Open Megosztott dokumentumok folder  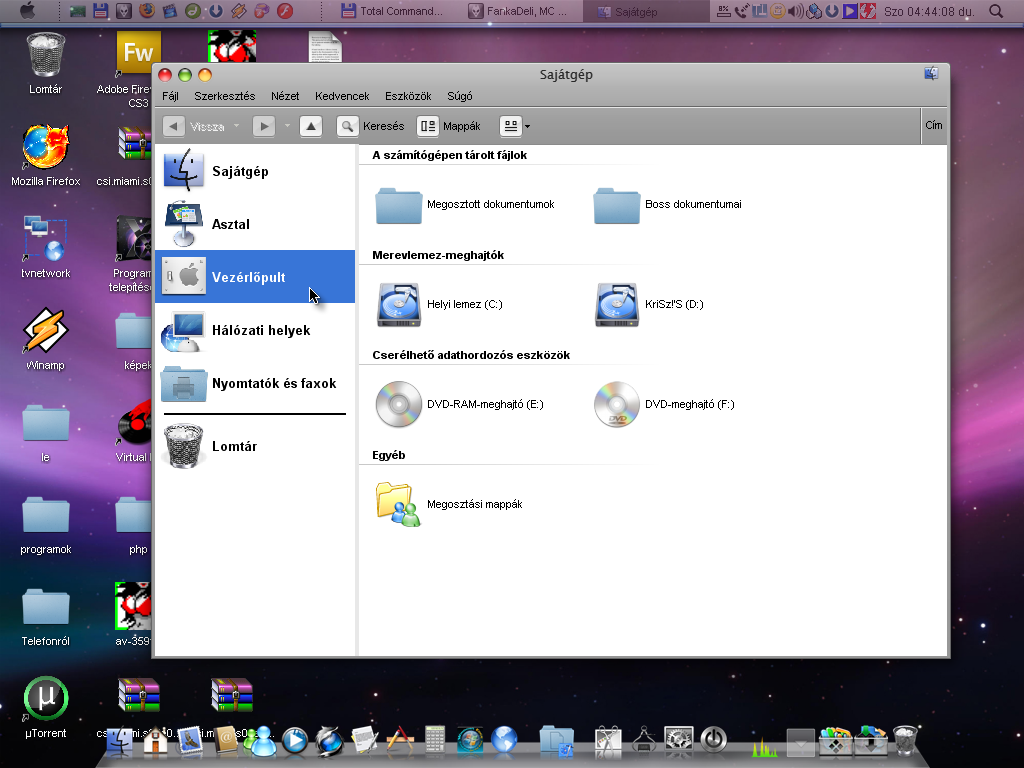(465, 205)
